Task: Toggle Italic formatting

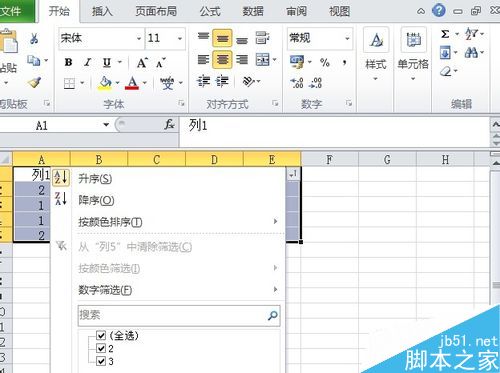Action: pos(88,62)
